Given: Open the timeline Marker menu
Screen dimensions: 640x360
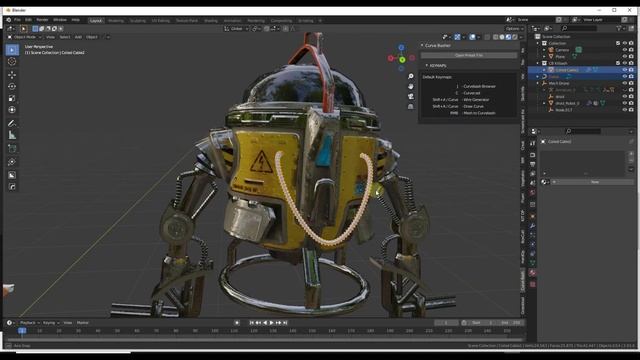Looking at the screenshot, I should click(82, 323).
